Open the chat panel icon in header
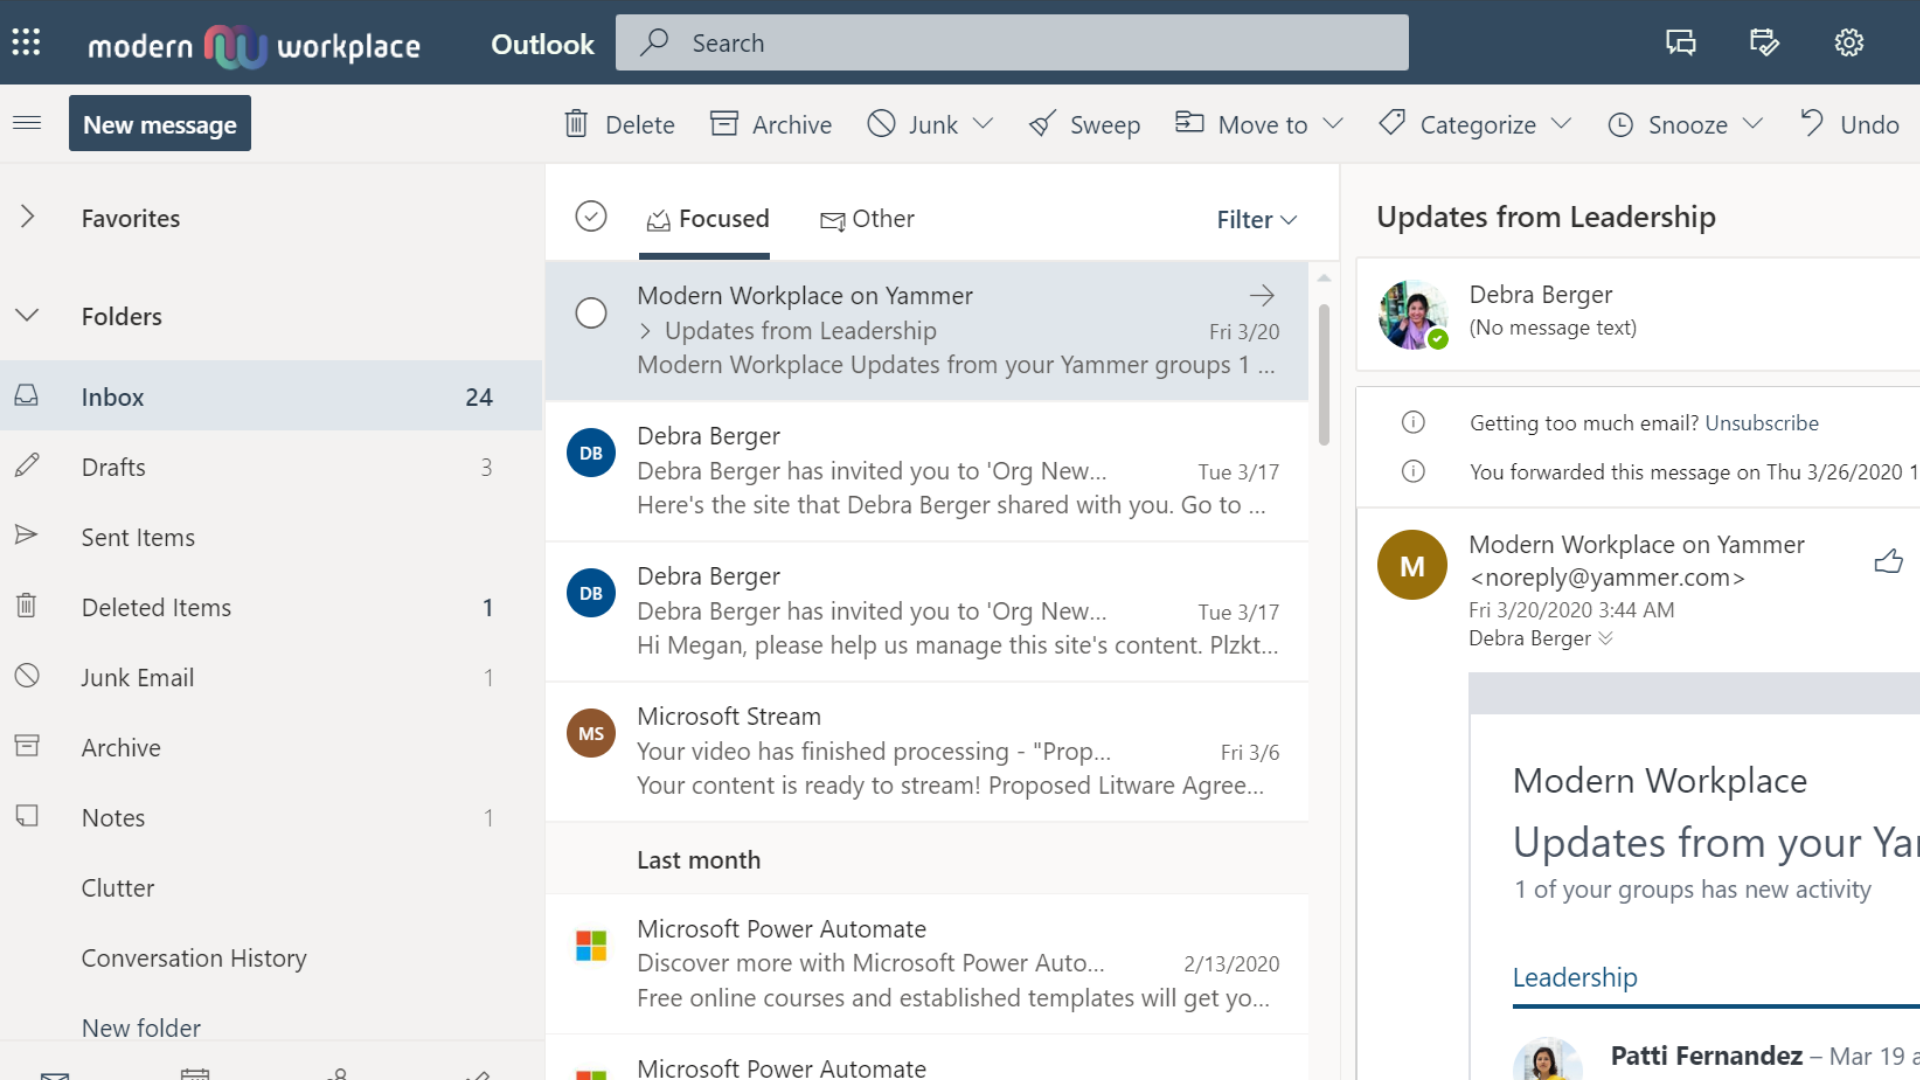Screen dimensions: 1920x1080 tap(1680, 42)
